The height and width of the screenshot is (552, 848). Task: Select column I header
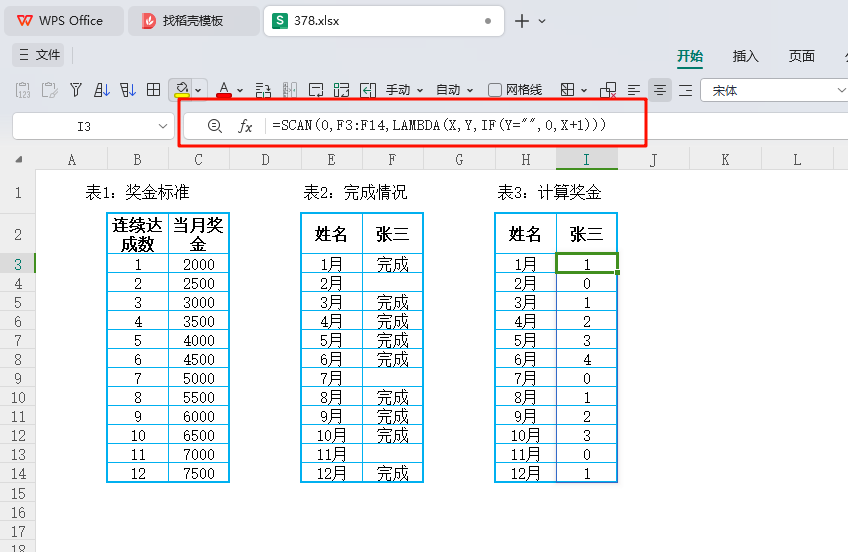point(586,159)
